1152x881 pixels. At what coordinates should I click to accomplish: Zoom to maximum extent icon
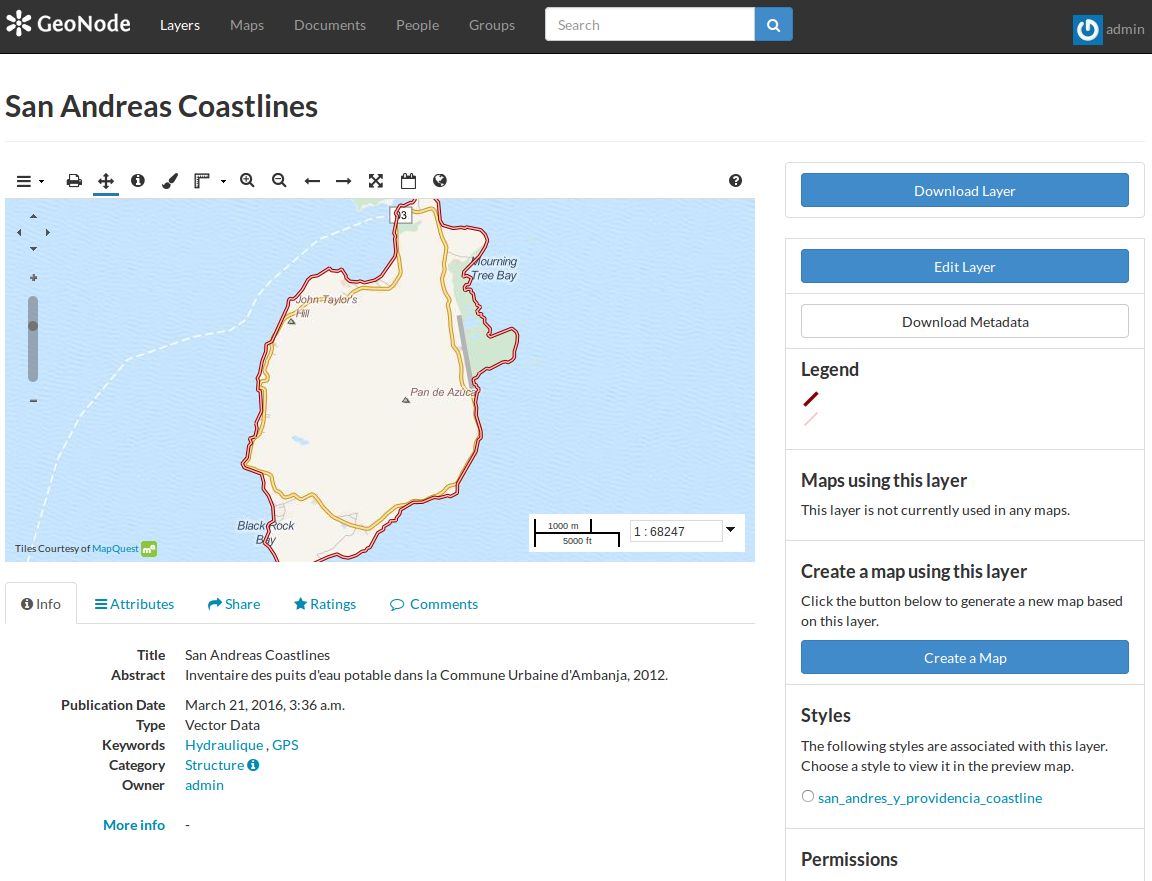[x=375, y=181]
